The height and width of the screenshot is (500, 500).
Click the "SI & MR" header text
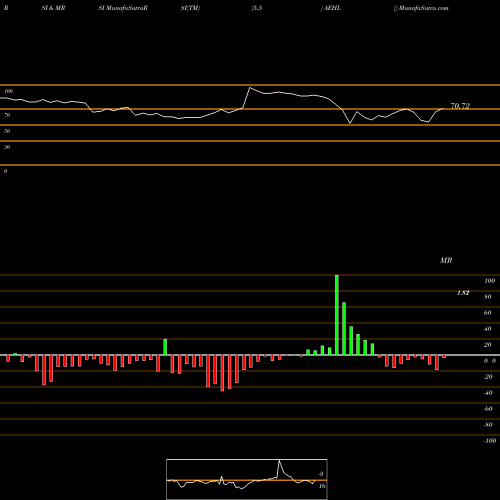click(53, 8)
